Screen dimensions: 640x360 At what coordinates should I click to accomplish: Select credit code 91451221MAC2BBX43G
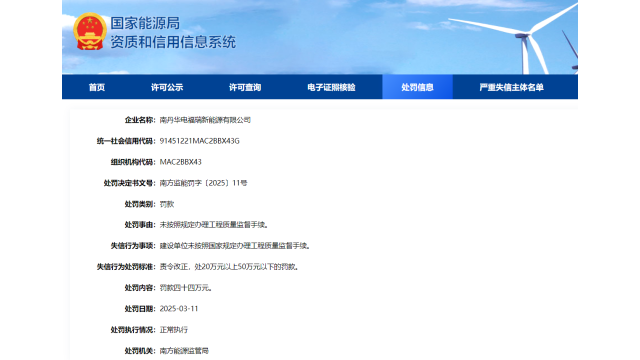click(200, 141)
